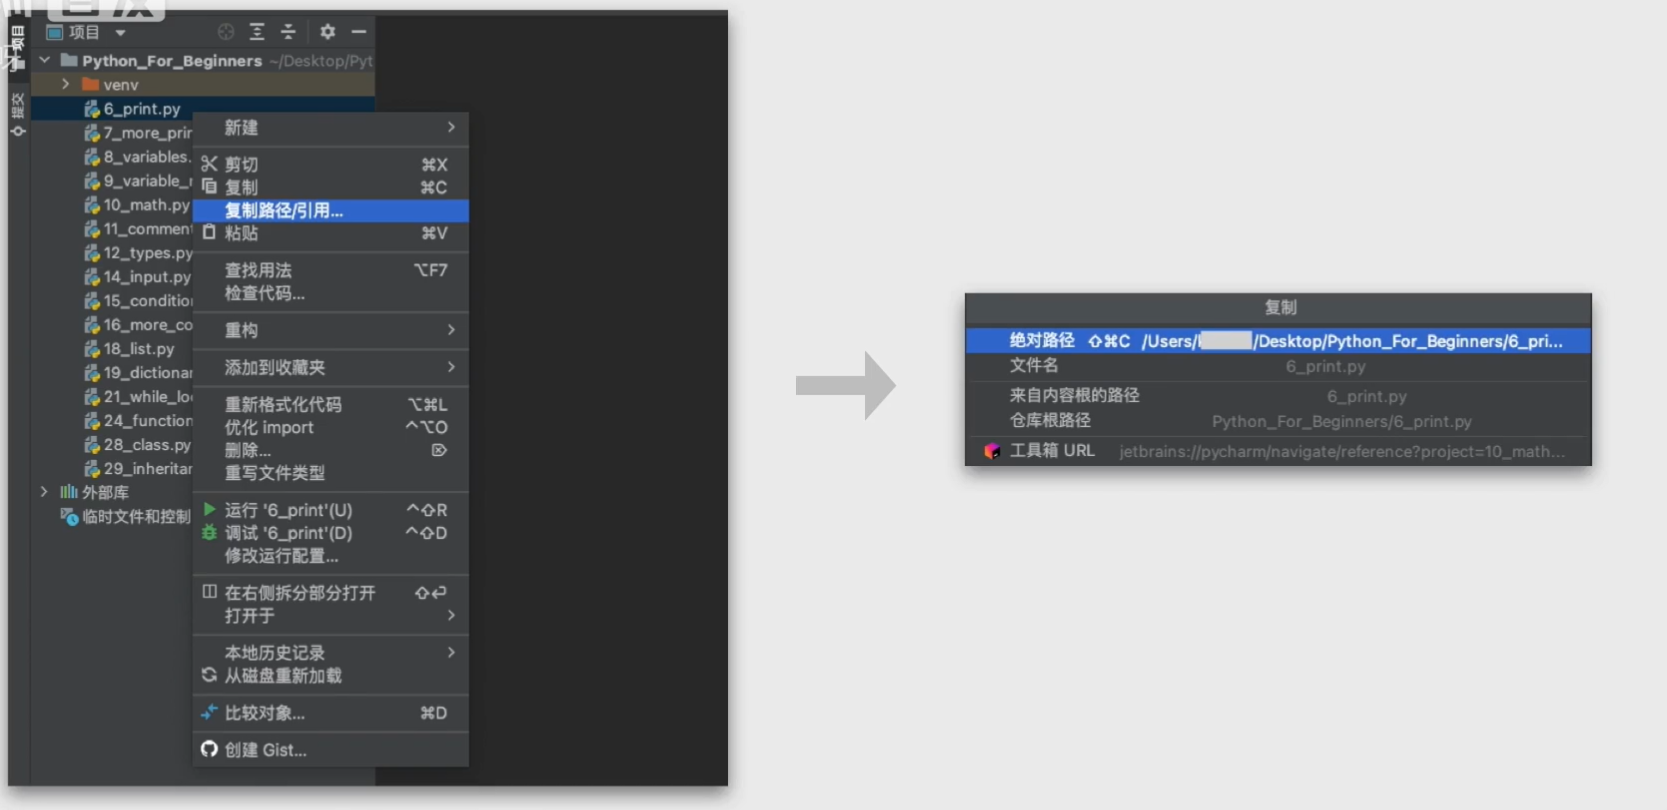1667x810 pixels.
Task: Open the 项目 vertical sidebar tab
Action: [17, 47]
